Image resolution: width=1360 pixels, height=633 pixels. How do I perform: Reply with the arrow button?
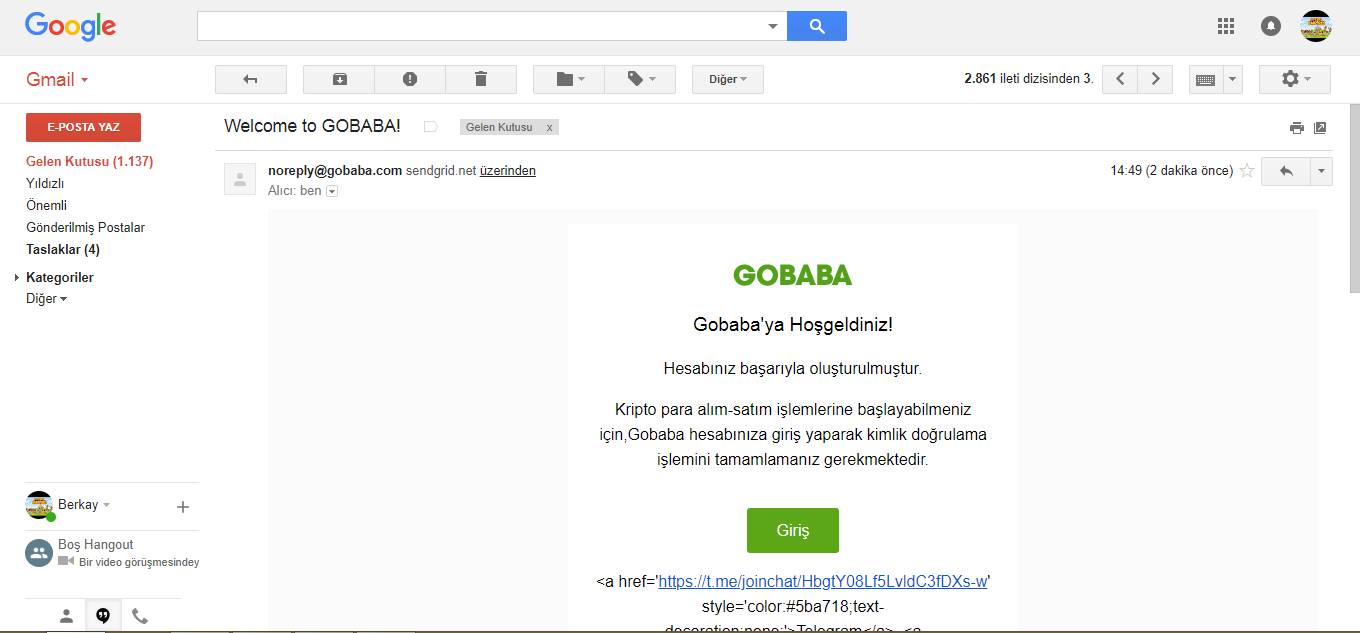(x=1286, y=171)
